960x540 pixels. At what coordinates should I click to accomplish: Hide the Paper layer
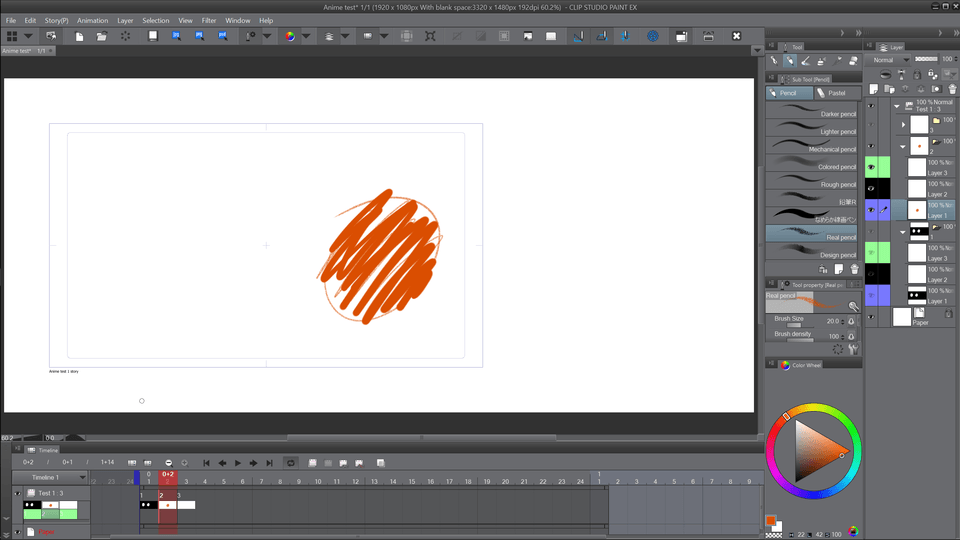(871, 317)
